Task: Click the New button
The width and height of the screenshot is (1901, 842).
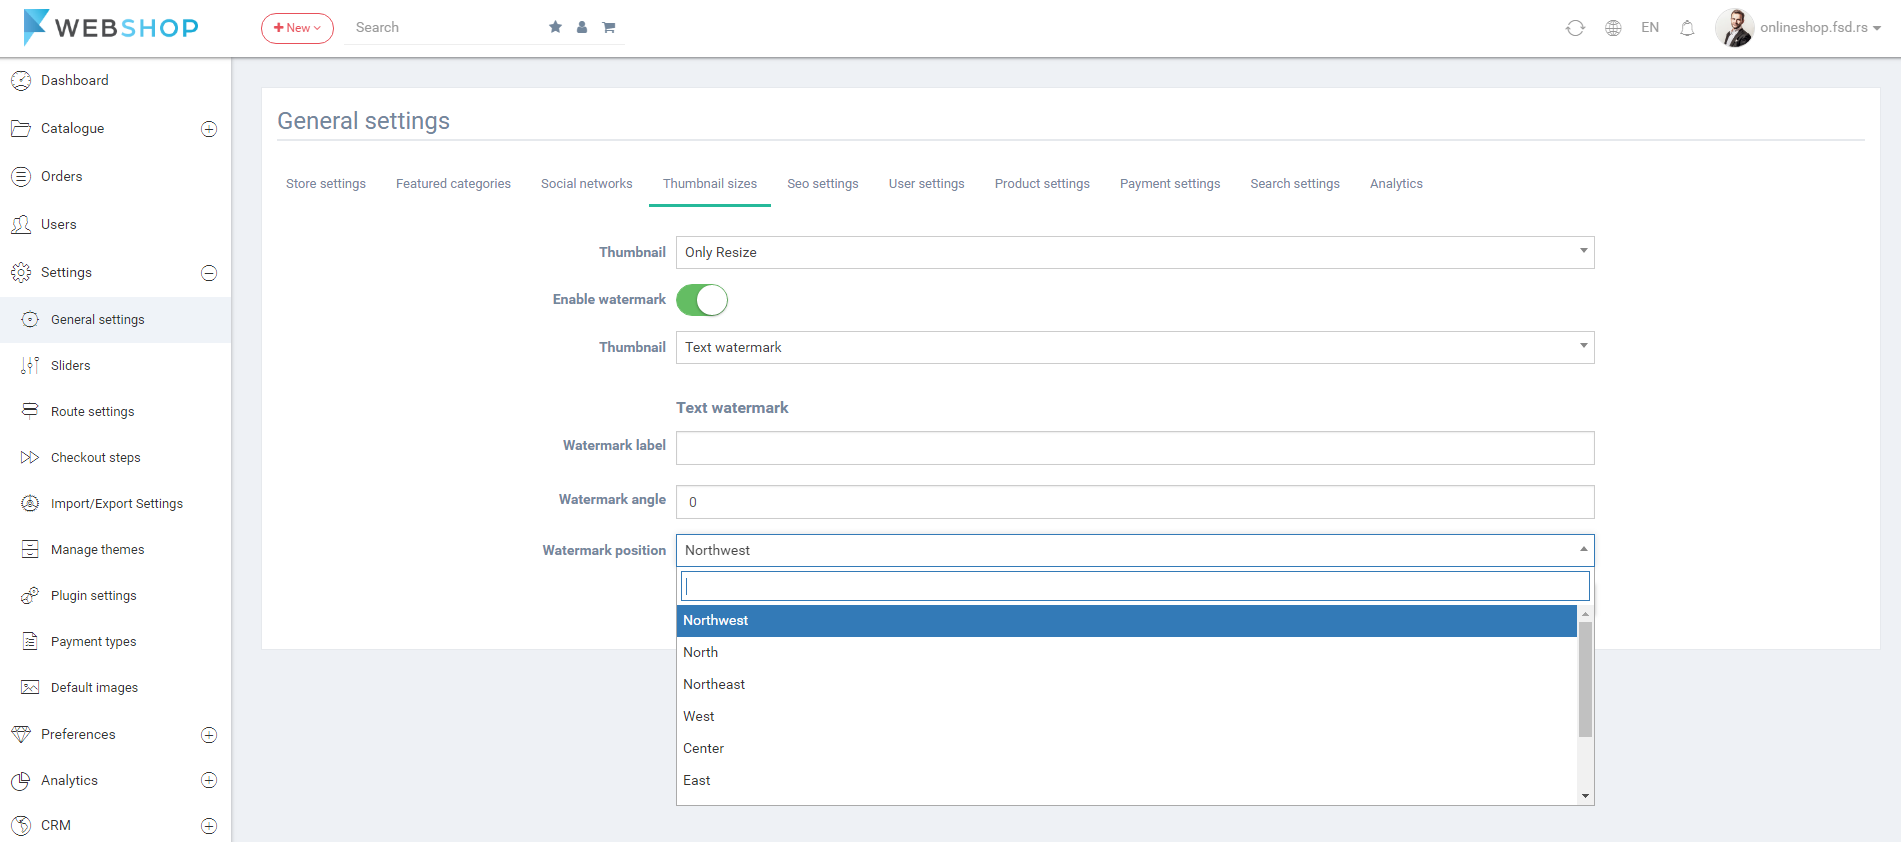Action: pos(297,28)
